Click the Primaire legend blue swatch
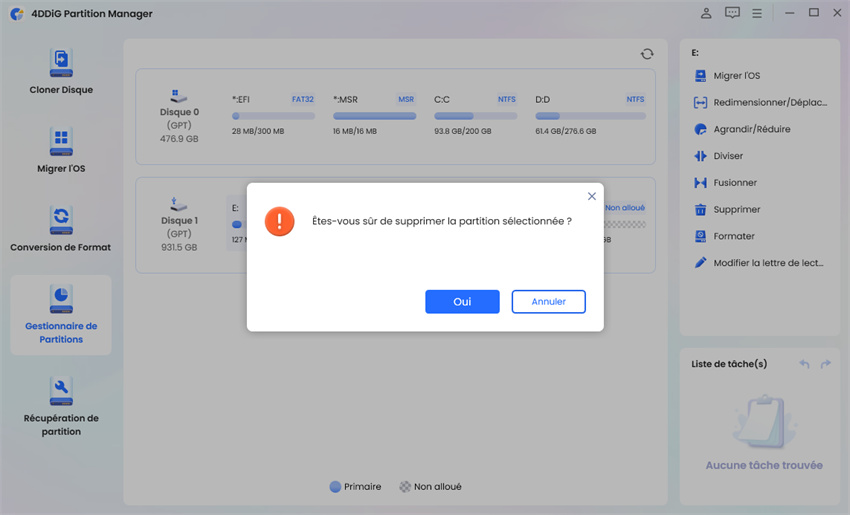850x515 pixels. (335, 487)
